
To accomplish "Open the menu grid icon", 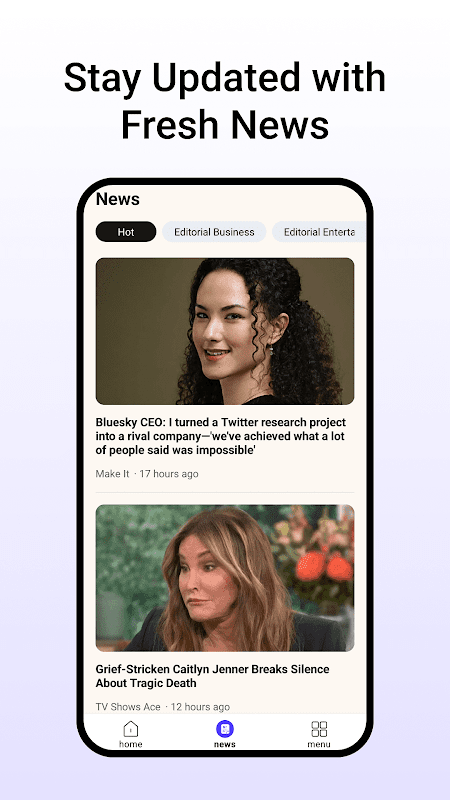I will (x=319, y=729).
